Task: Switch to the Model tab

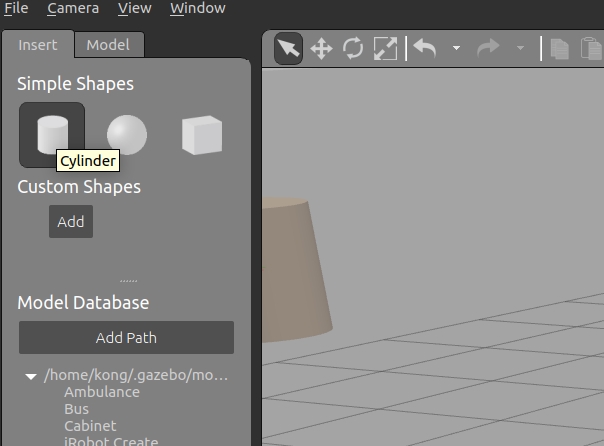Action: [107, 45]
